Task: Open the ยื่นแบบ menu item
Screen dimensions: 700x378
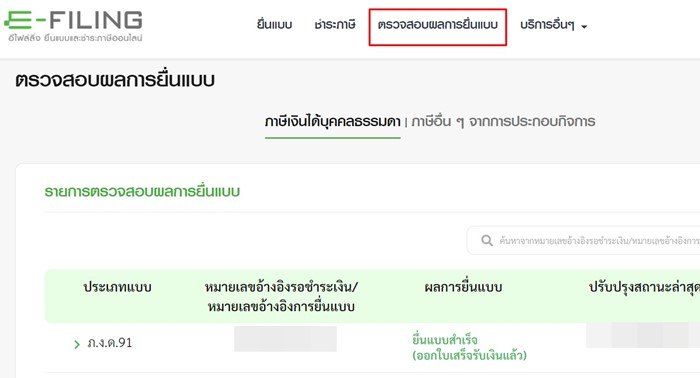Action: pos(274,25)
